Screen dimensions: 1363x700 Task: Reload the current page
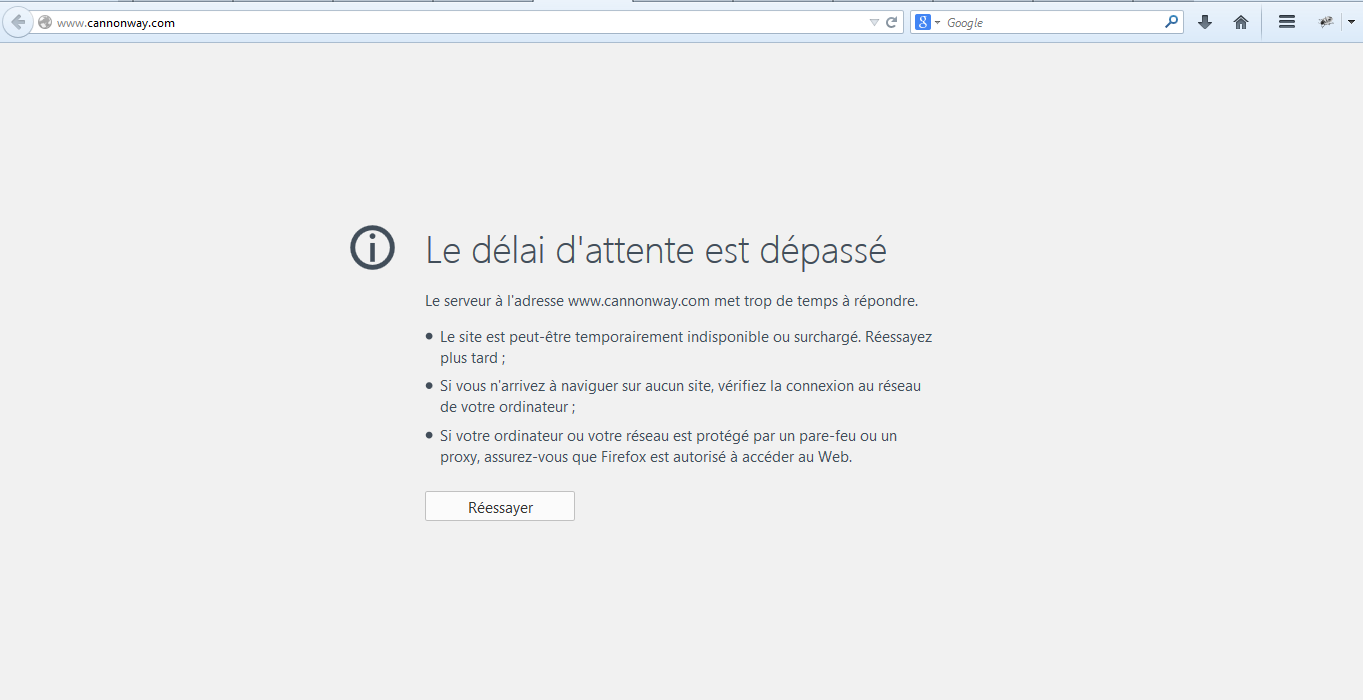[x=892, y=22]
